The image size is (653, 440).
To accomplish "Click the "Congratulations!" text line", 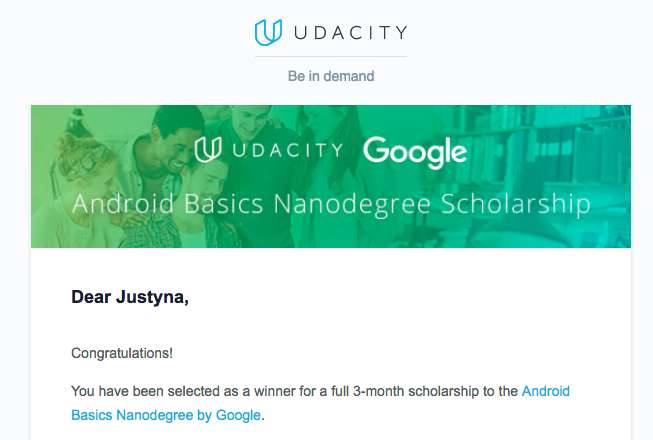I will coord(122,353).
